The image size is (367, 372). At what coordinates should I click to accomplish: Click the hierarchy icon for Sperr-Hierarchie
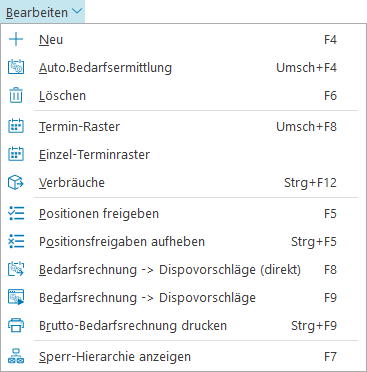tap(16, 356)
